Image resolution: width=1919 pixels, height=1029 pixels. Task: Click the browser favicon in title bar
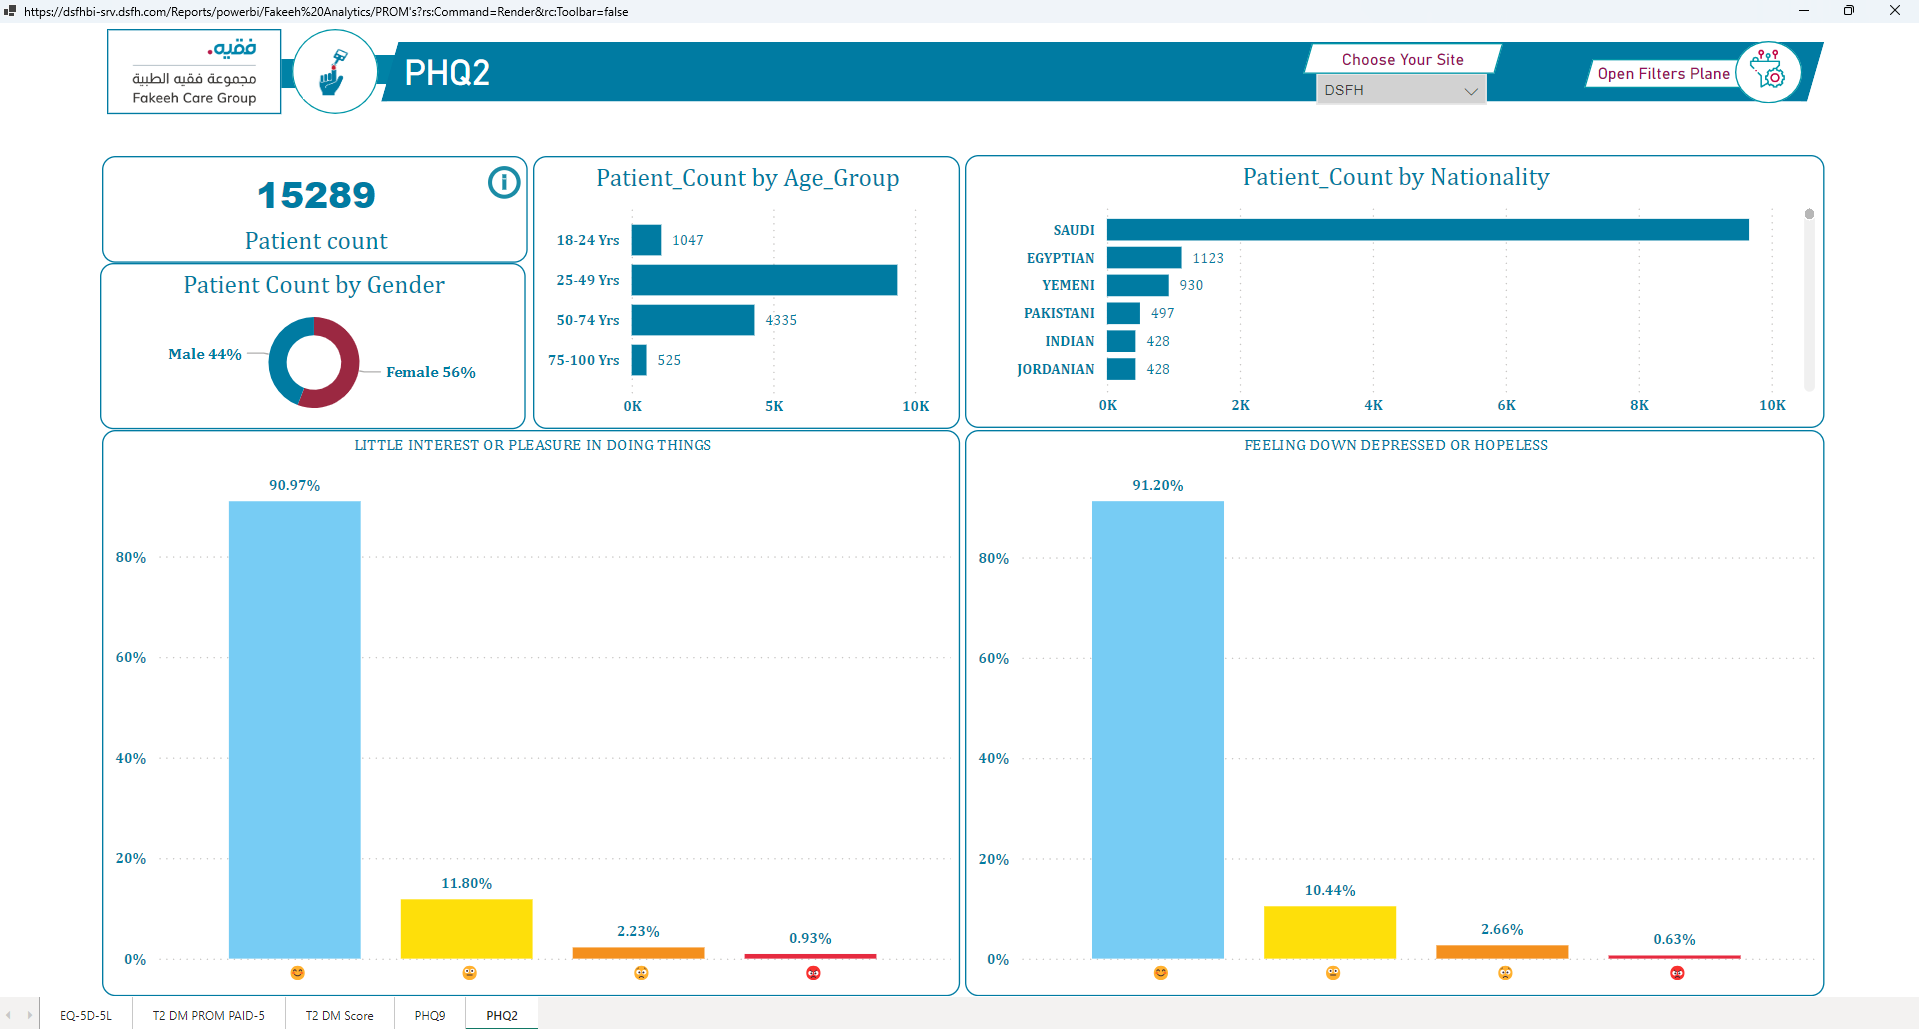click(10, 11)
